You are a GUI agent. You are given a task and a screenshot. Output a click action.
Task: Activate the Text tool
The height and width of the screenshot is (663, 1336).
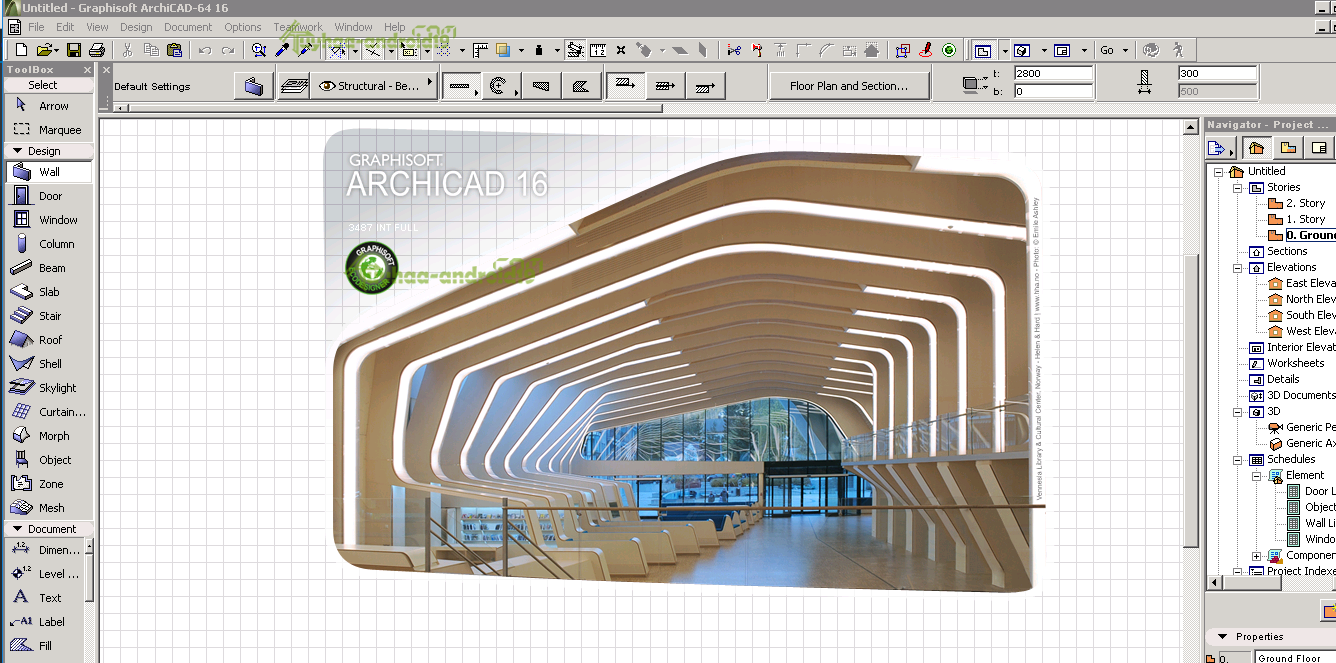click(x=45, y=598)
